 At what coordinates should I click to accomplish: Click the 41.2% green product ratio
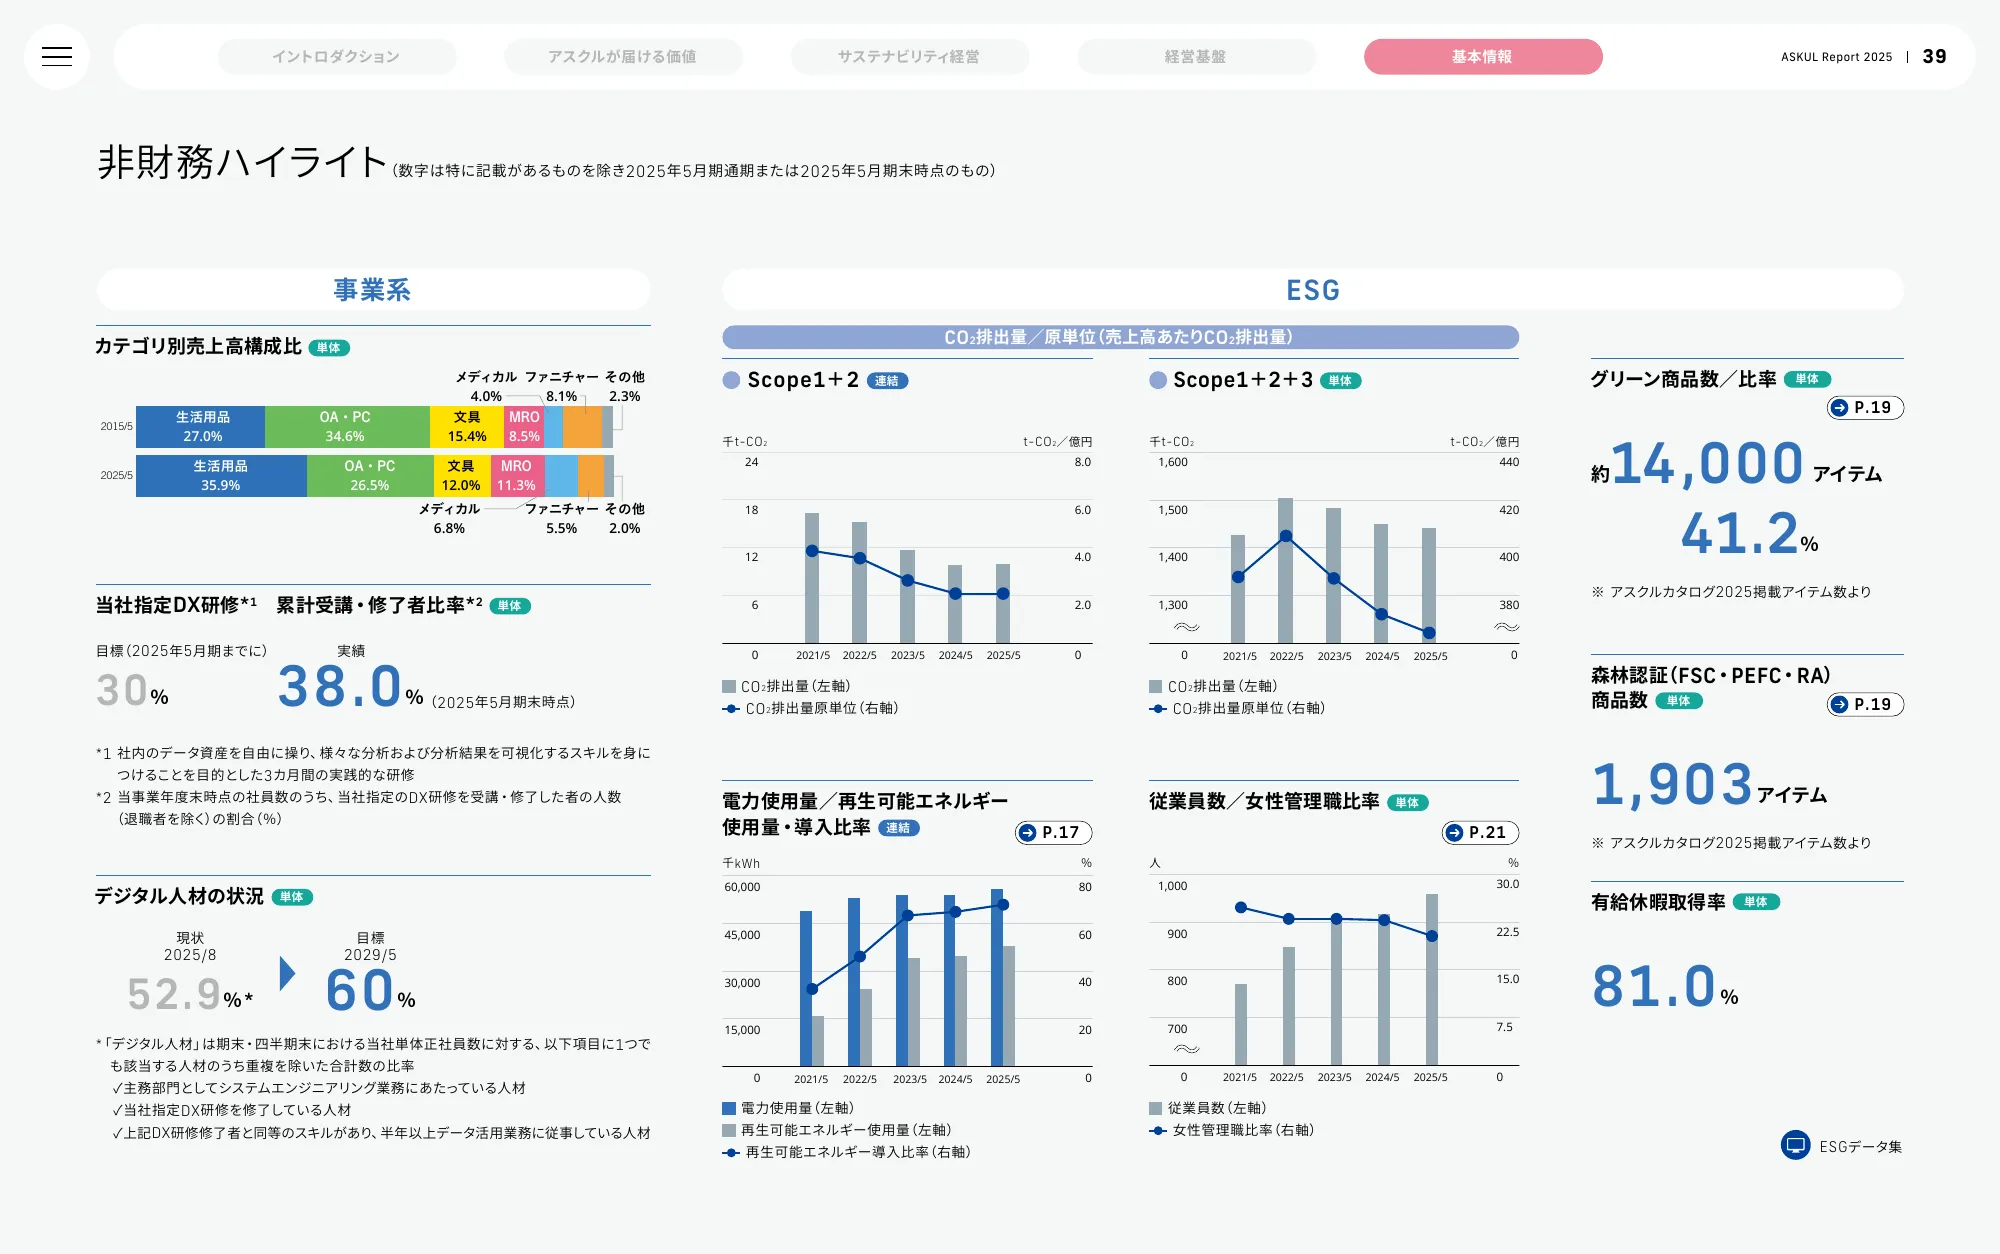pyautogui.click(x=1750, y=534)
